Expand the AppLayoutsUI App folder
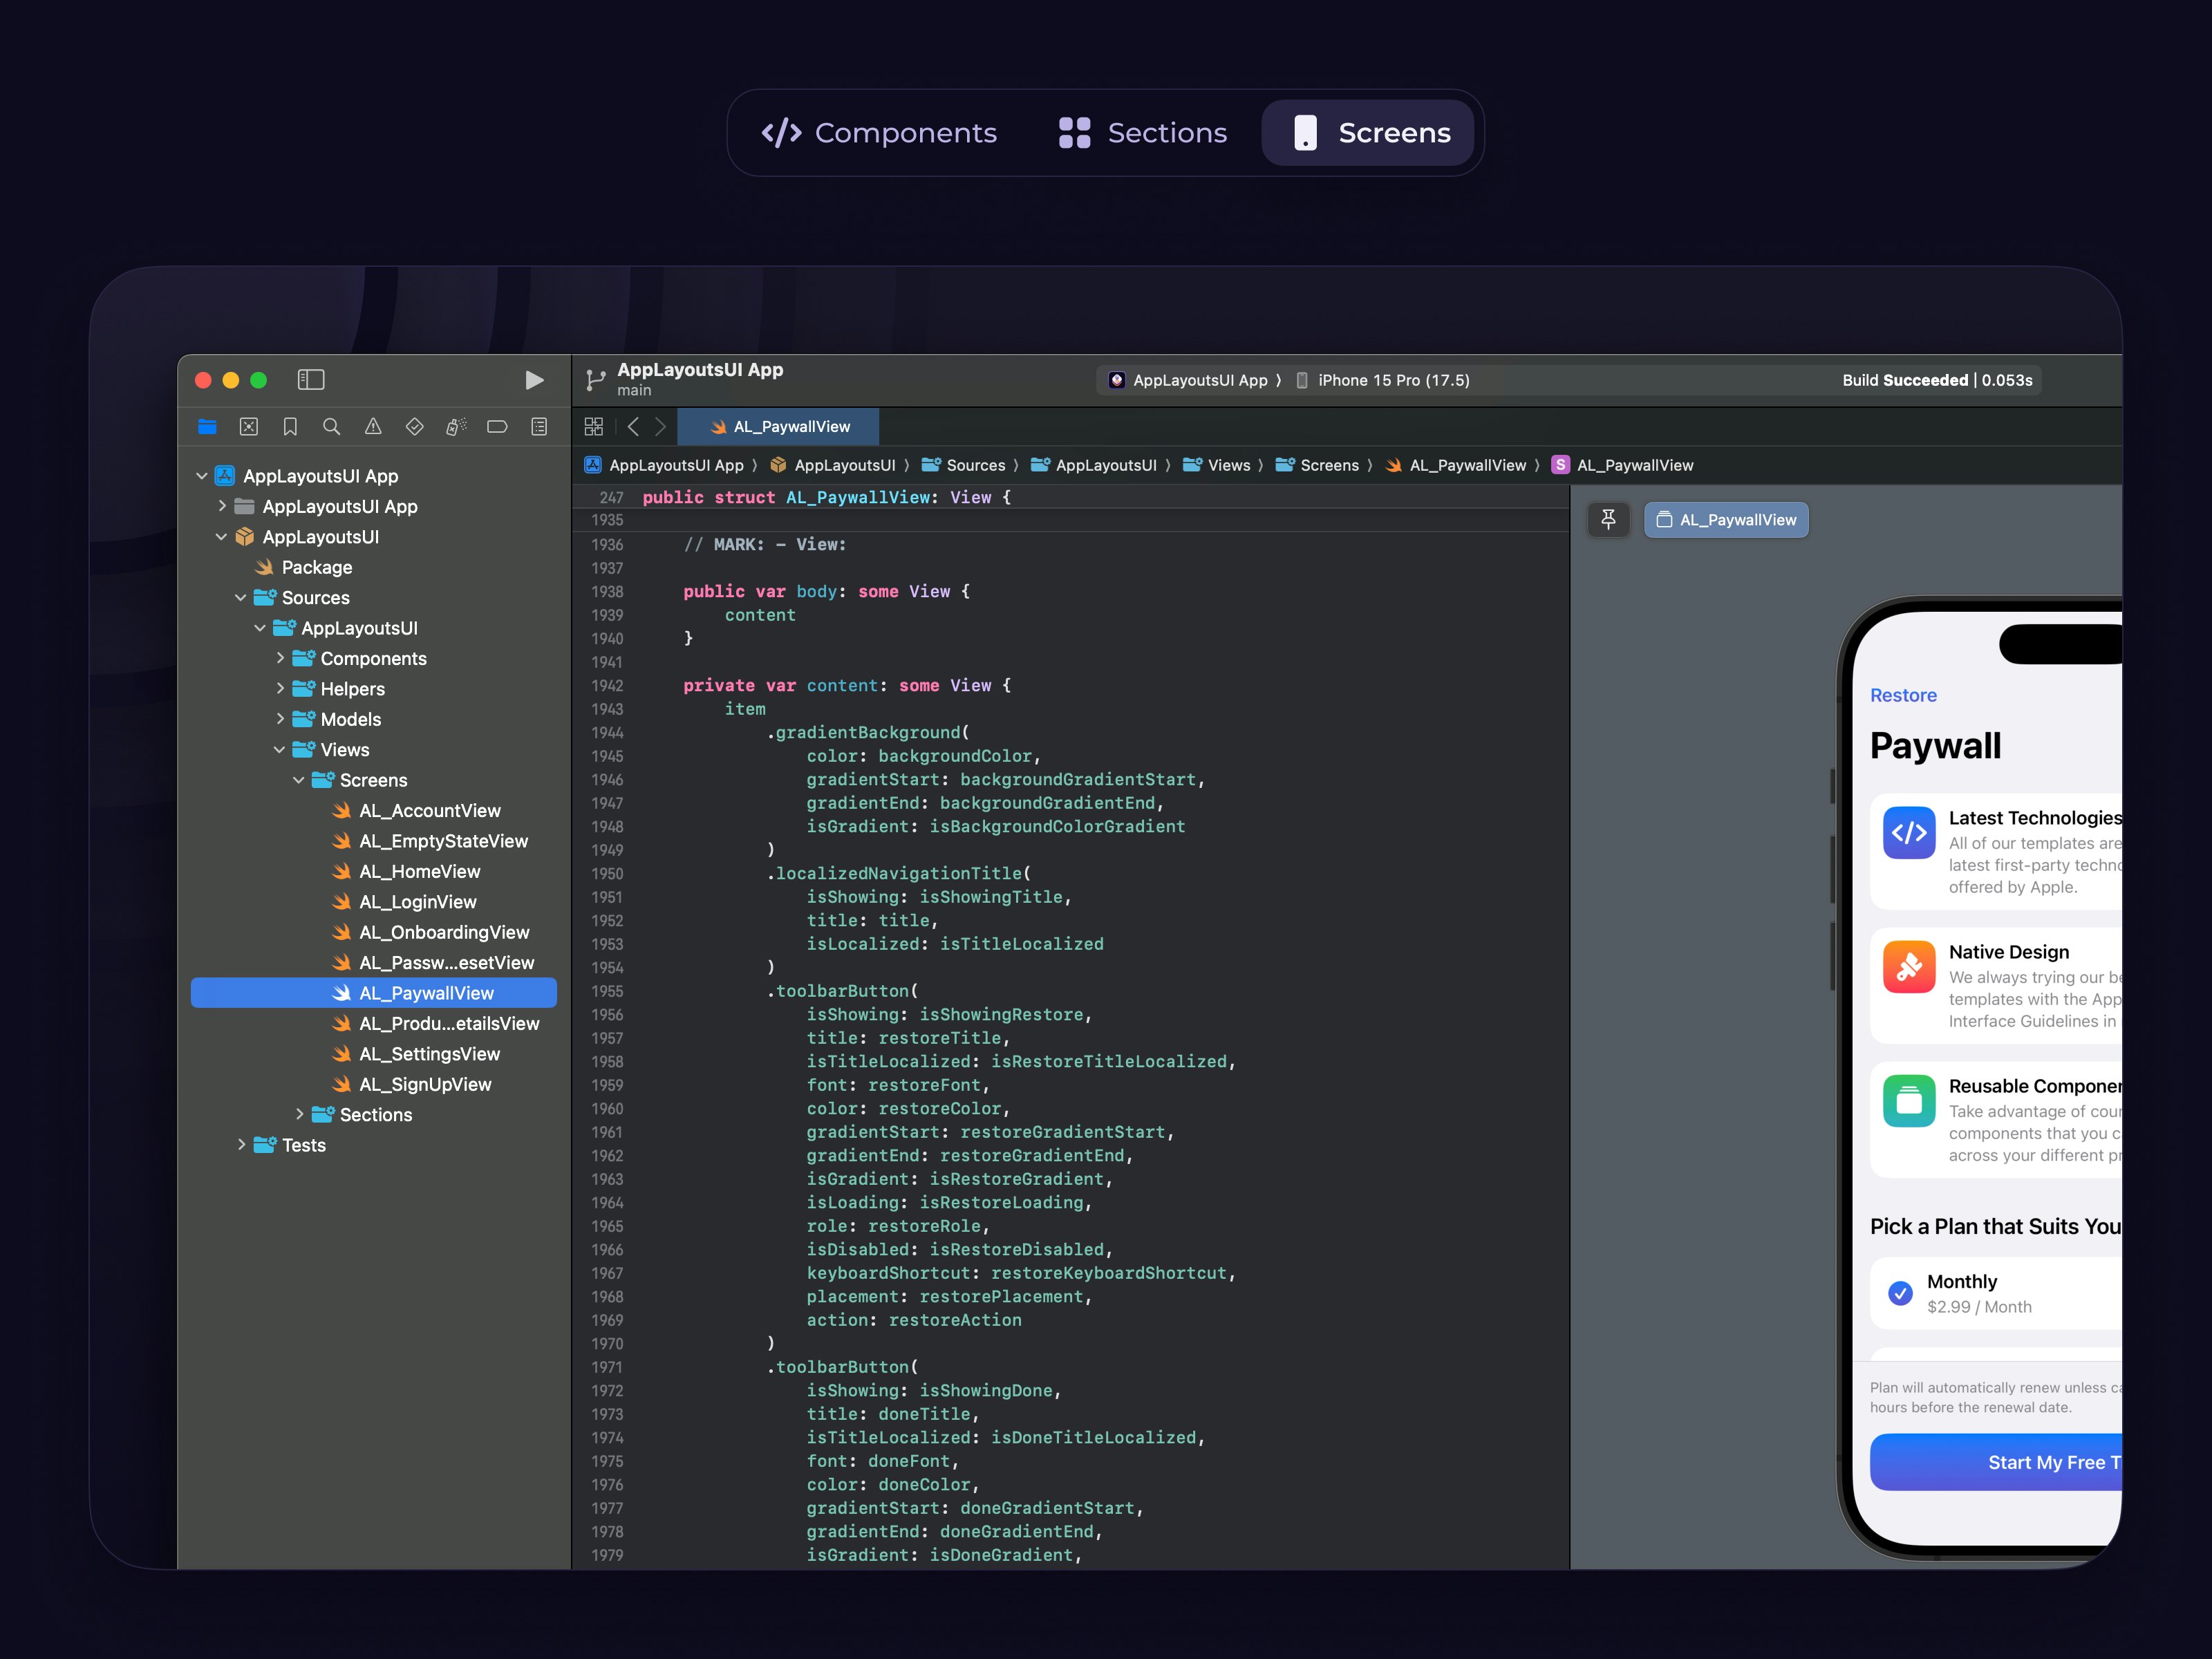 click(x=222, y=506)
